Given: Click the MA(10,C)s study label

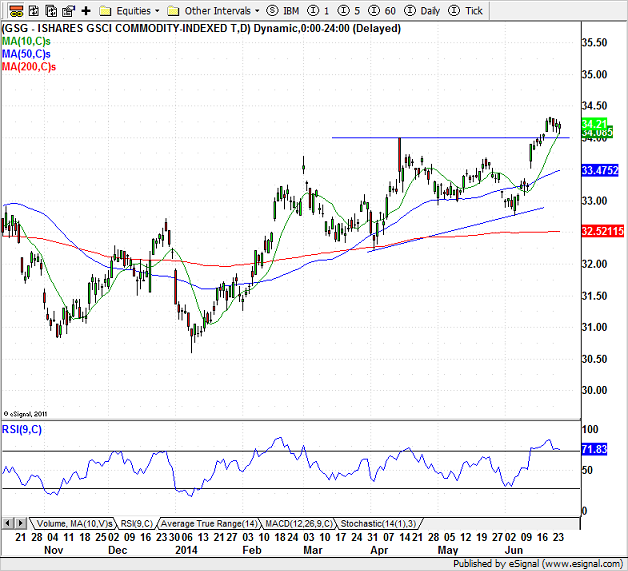Looking at the screenshot, I should 26,41.
